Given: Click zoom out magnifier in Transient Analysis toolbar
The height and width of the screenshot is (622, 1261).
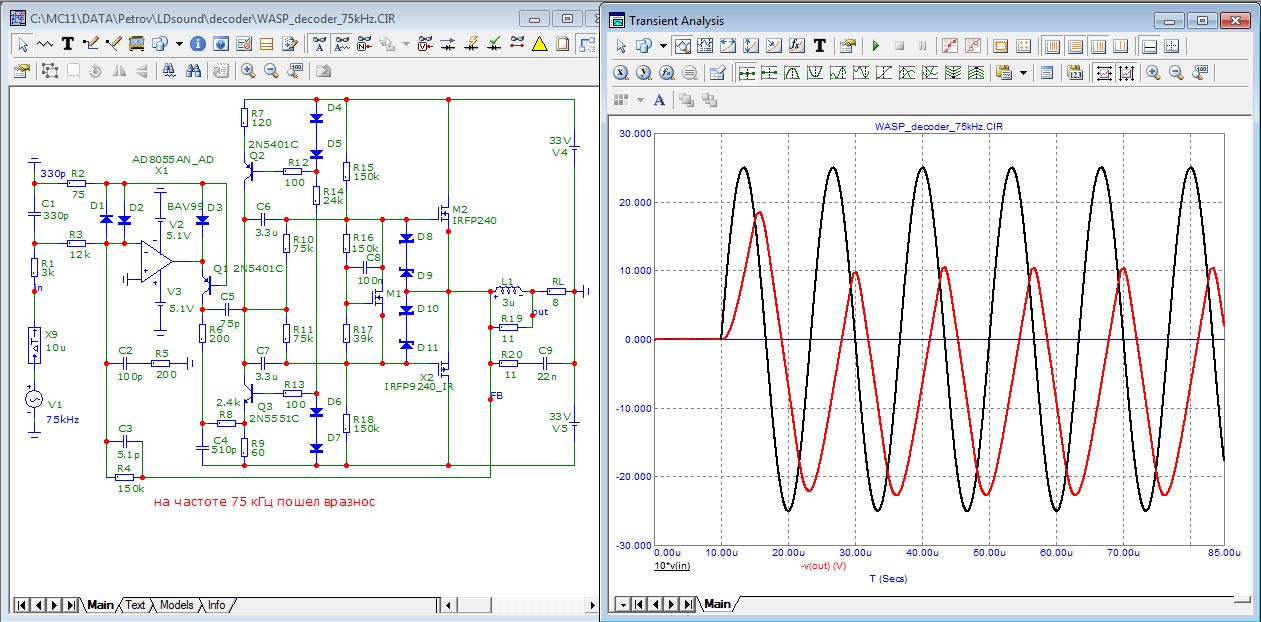Looking at the screenshot, I should [x=1177, y=72].
